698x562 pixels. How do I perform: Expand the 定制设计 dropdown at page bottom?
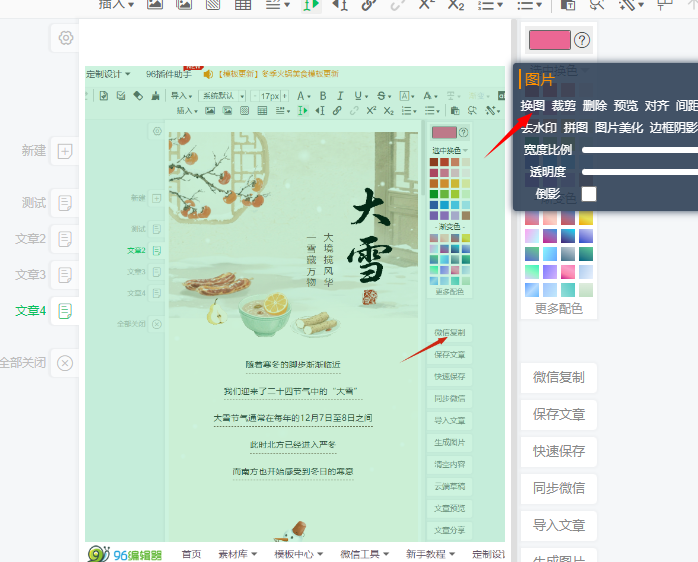pos(488,554)
